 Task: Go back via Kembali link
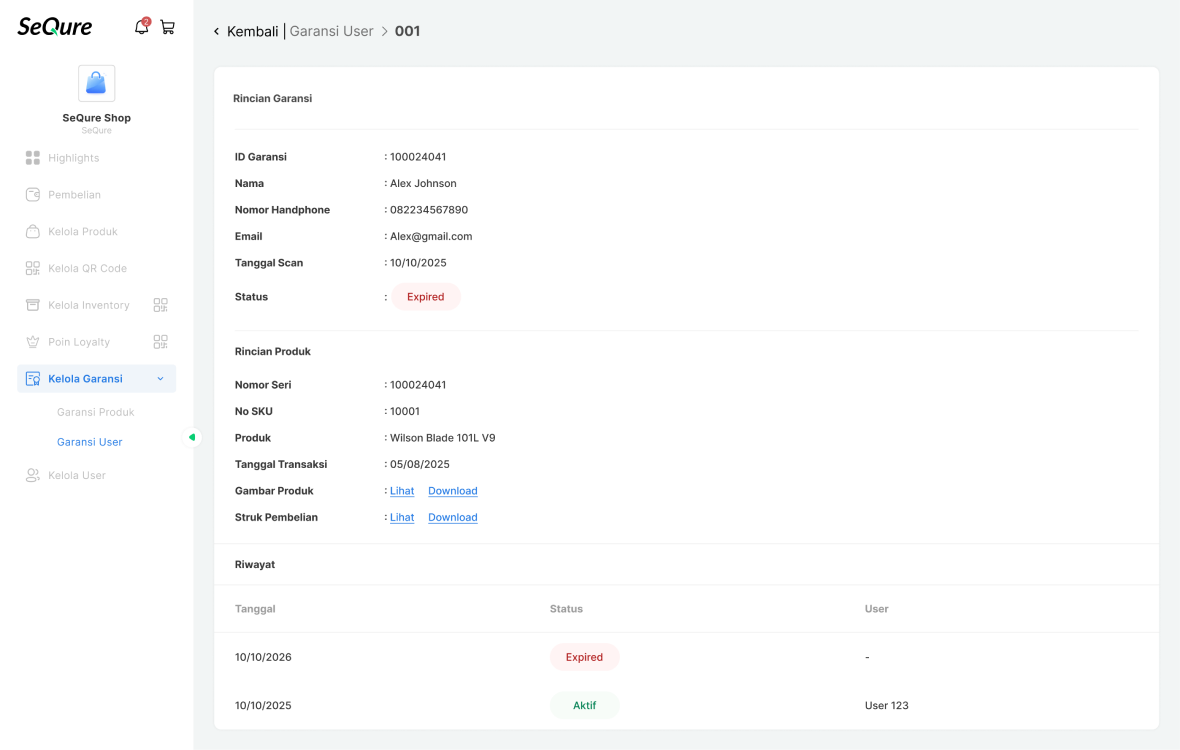(x=252, y=32)
